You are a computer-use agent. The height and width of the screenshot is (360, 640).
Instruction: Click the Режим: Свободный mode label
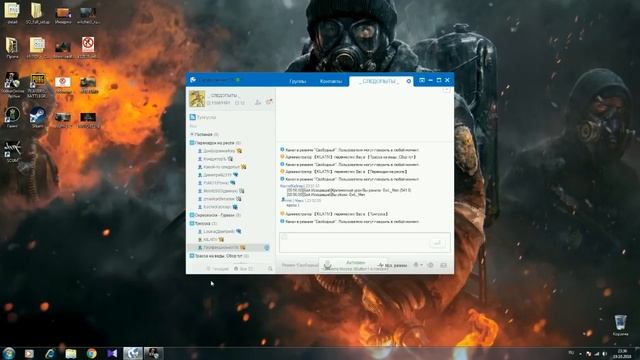[x=300, y=265]
